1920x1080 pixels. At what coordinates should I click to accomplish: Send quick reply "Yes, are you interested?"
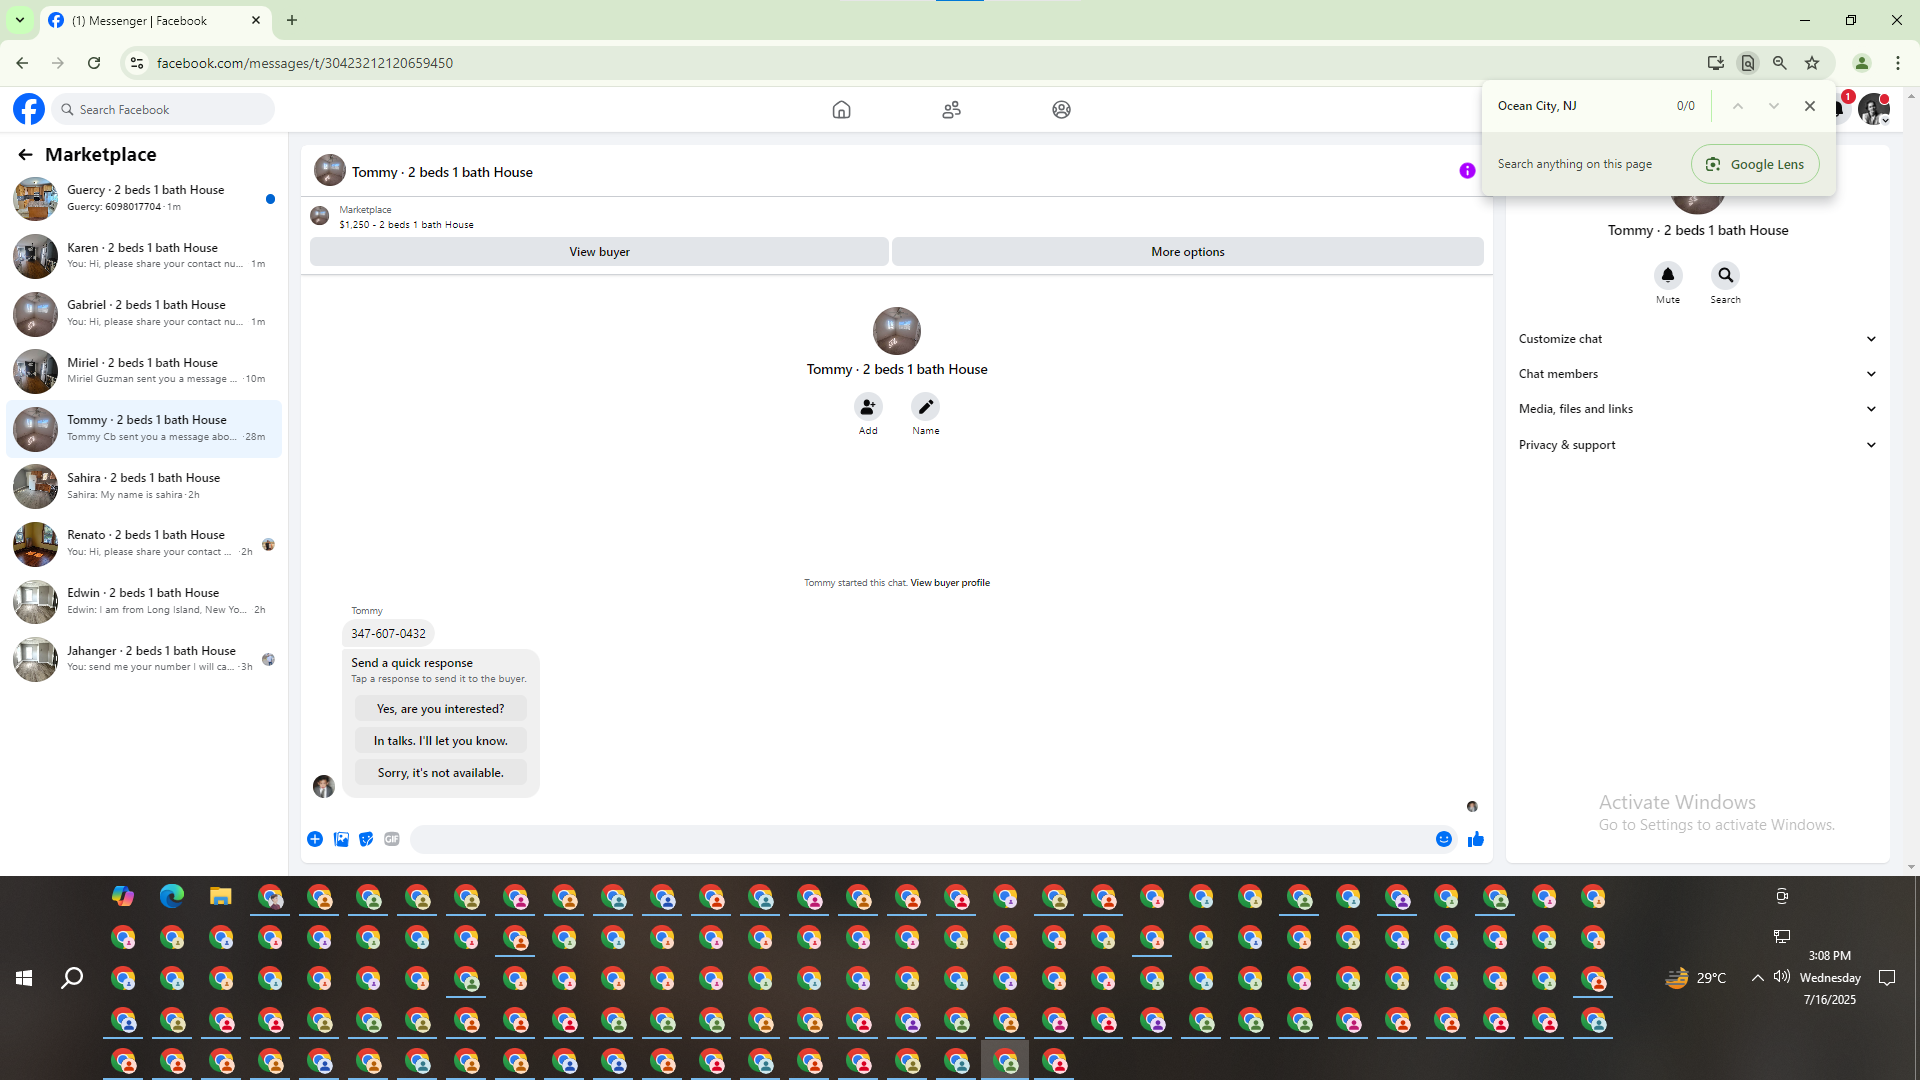(440, 709)
